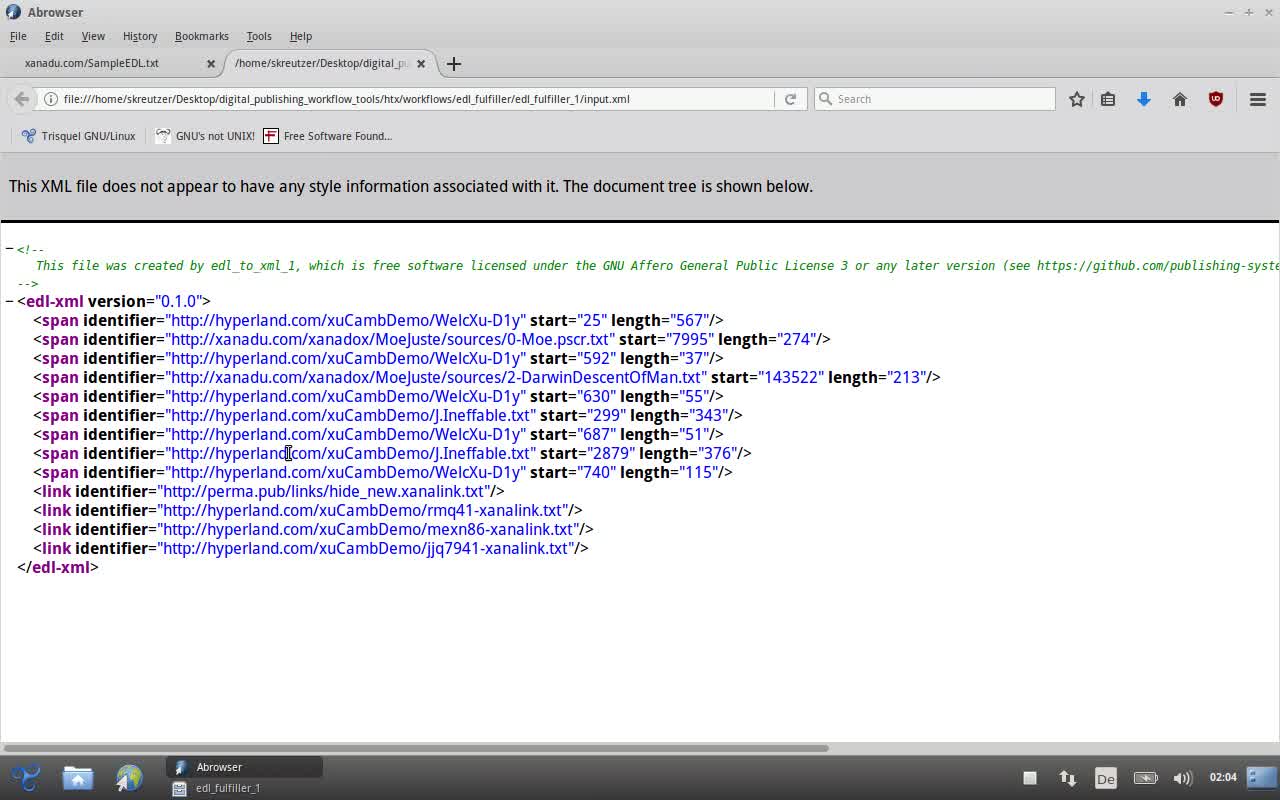Switch to Abrowser in the taskbar
Viewport: 1280px width, 800px height.
244,767
